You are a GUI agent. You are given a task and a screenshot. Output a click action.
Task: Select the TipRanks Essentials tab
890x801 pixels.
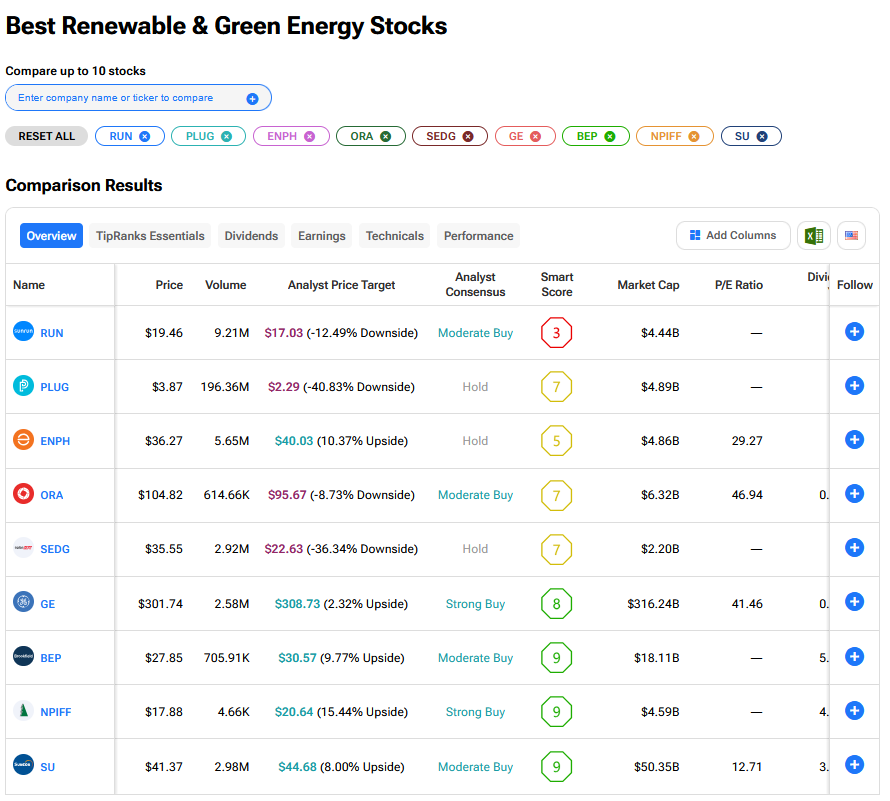coord(150,236)
